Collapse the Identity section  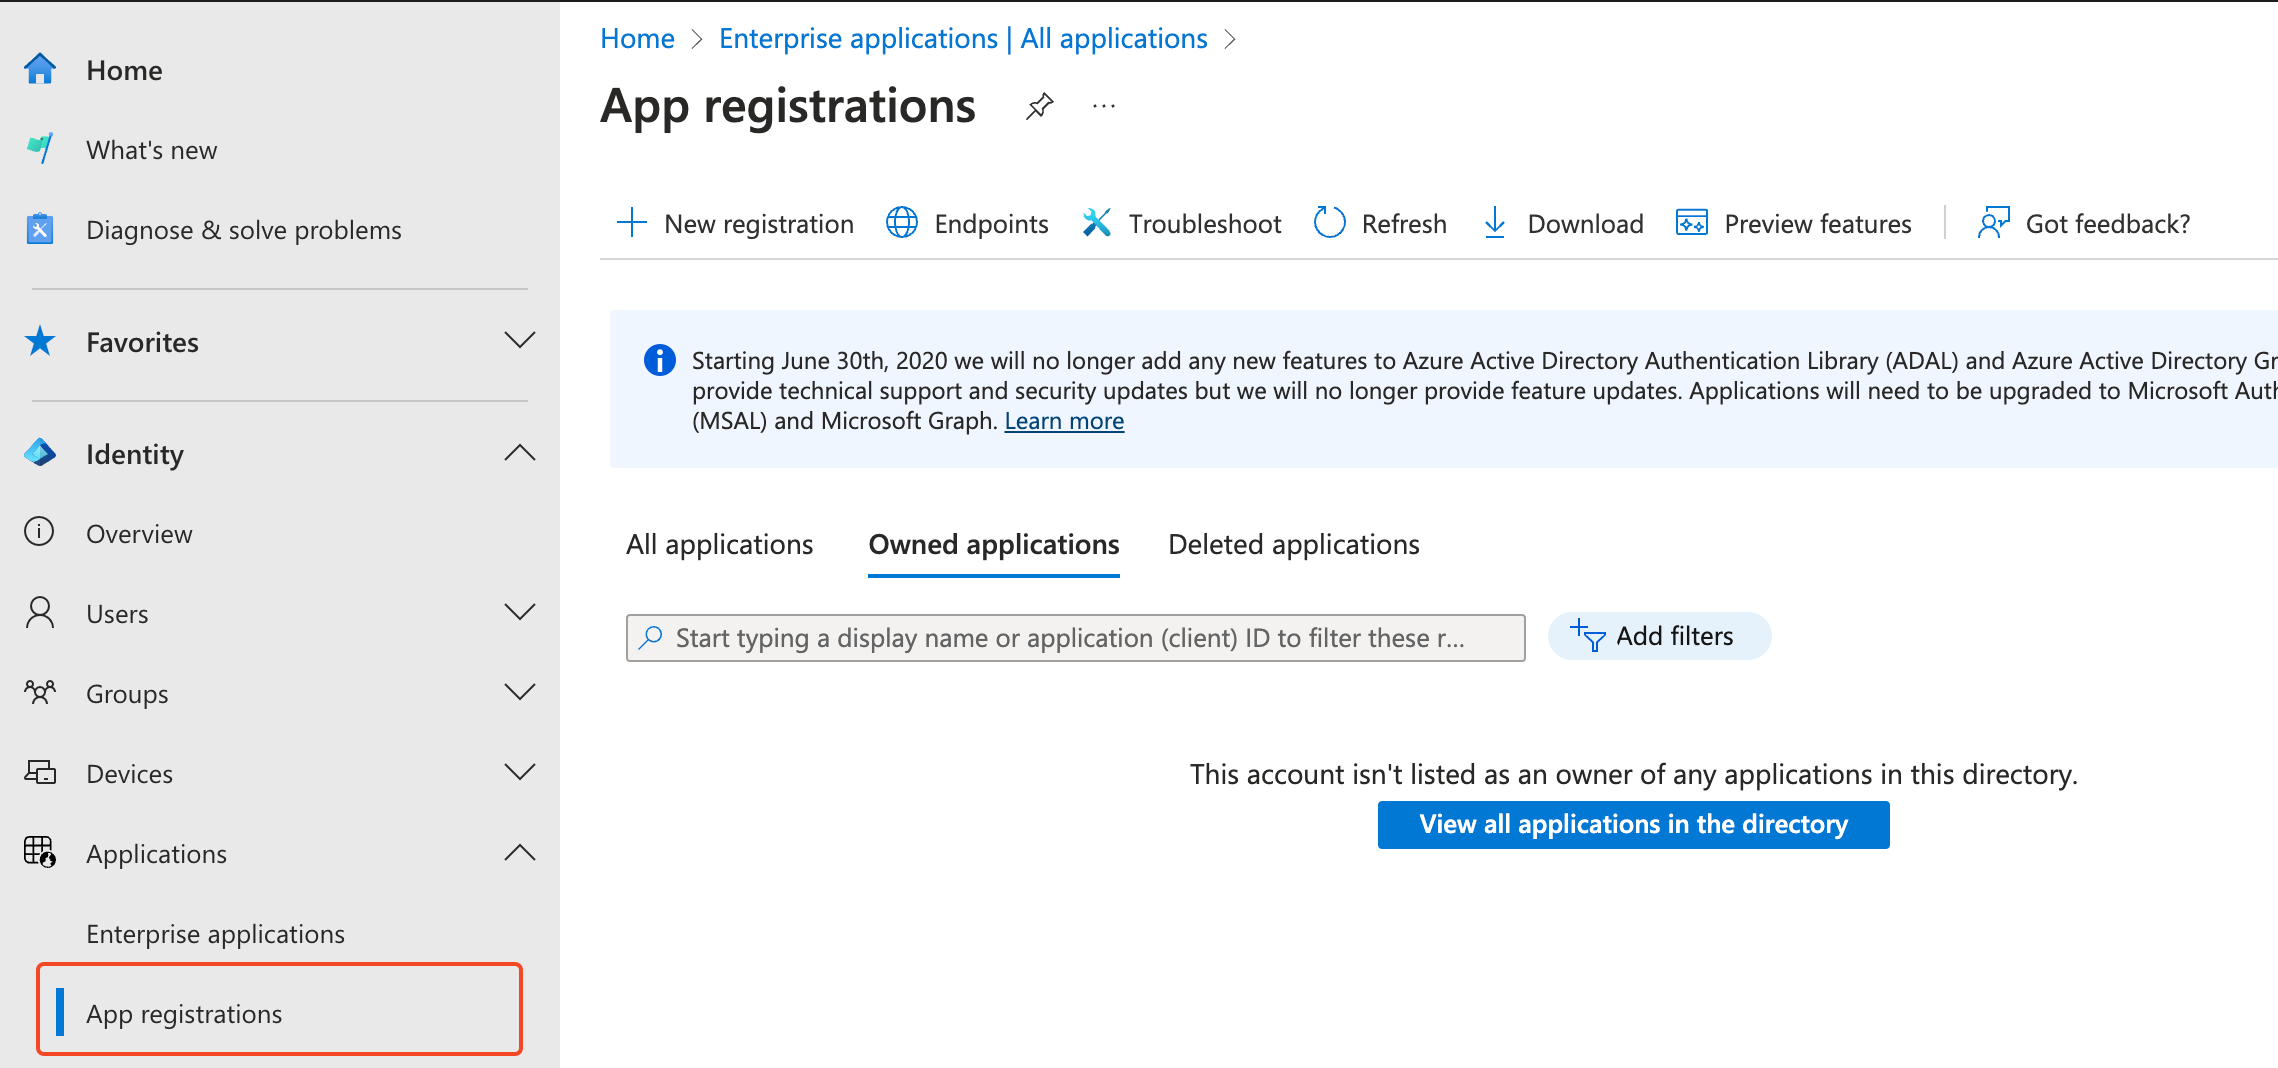pyautogui.click(x=519, y=453)
